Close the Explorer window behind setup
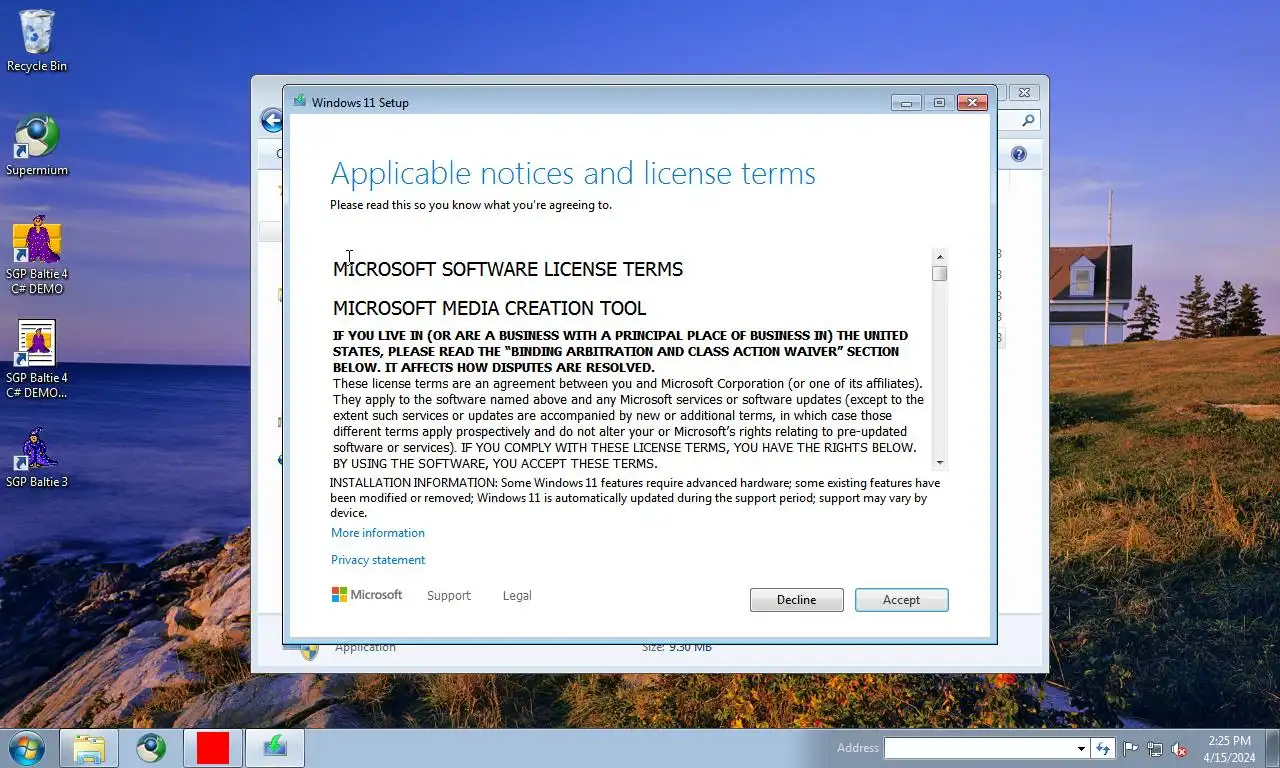Image resolution: width=1280 pixels, height=768 pixels. pos(1023,92)
